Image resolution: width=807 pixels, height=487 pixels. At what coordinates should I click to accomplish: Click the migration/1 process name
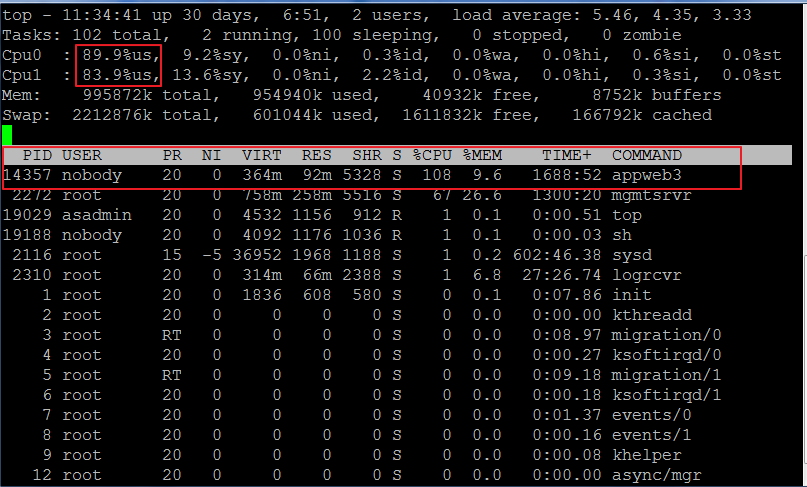(666, 375)
